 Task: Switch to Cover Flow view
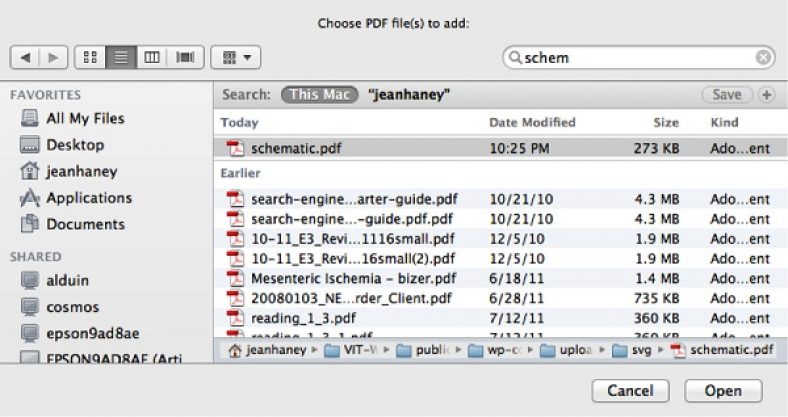(x=185, y=57)
